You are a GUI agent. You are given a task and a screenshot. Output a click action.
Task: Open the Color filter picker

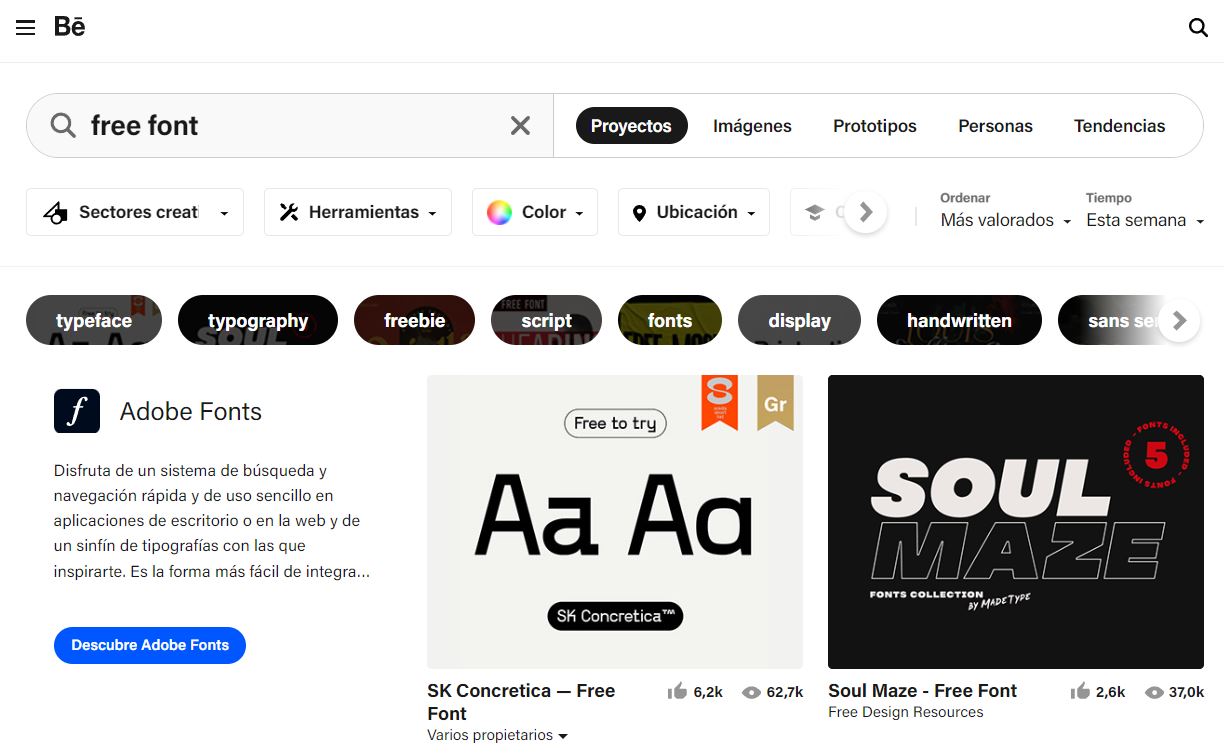click(x=534, y=212)
